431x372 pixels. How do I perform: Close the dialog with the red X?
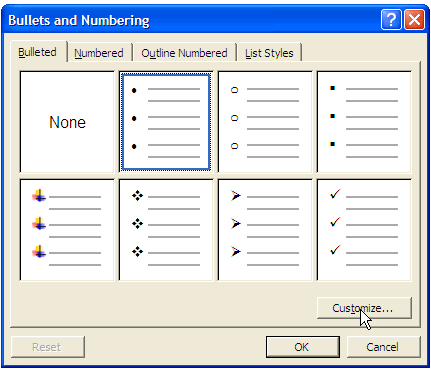414,20
